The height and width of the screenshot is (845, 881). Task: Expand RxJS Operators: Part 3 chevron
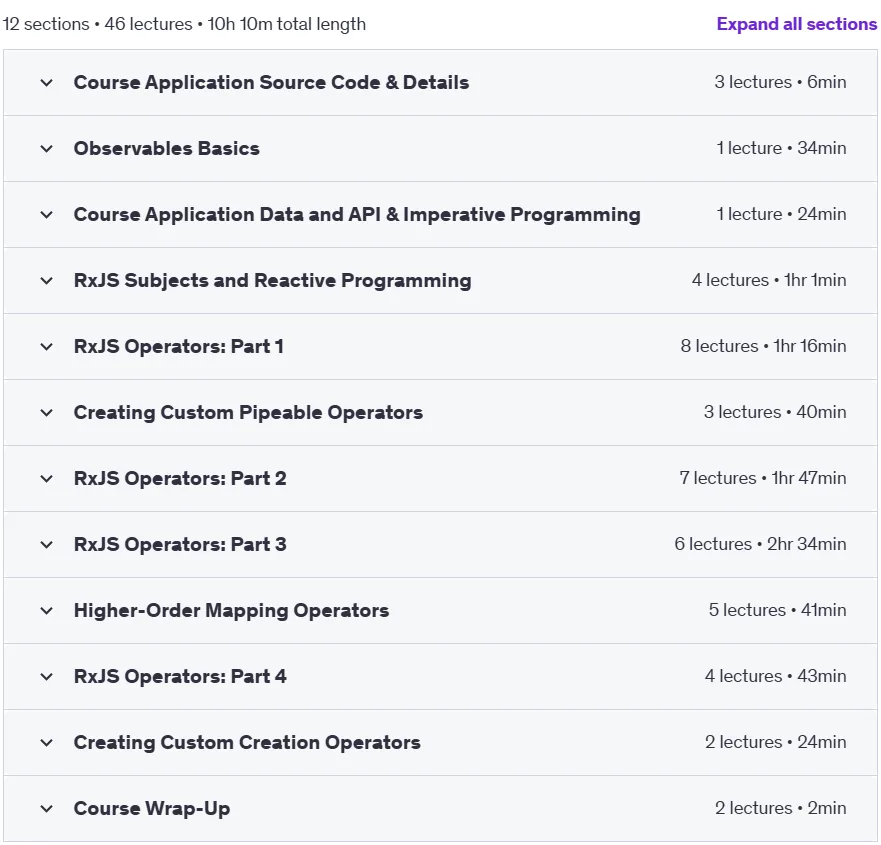pyautogui.click(x=47, y=545)
